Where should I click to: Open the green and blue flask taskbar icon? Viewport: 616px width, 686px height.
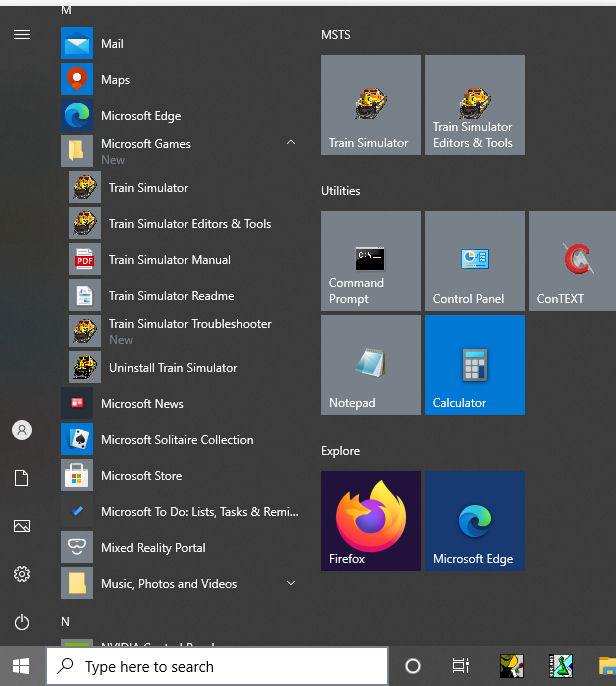pyautogui.click(x=561, y=666)
